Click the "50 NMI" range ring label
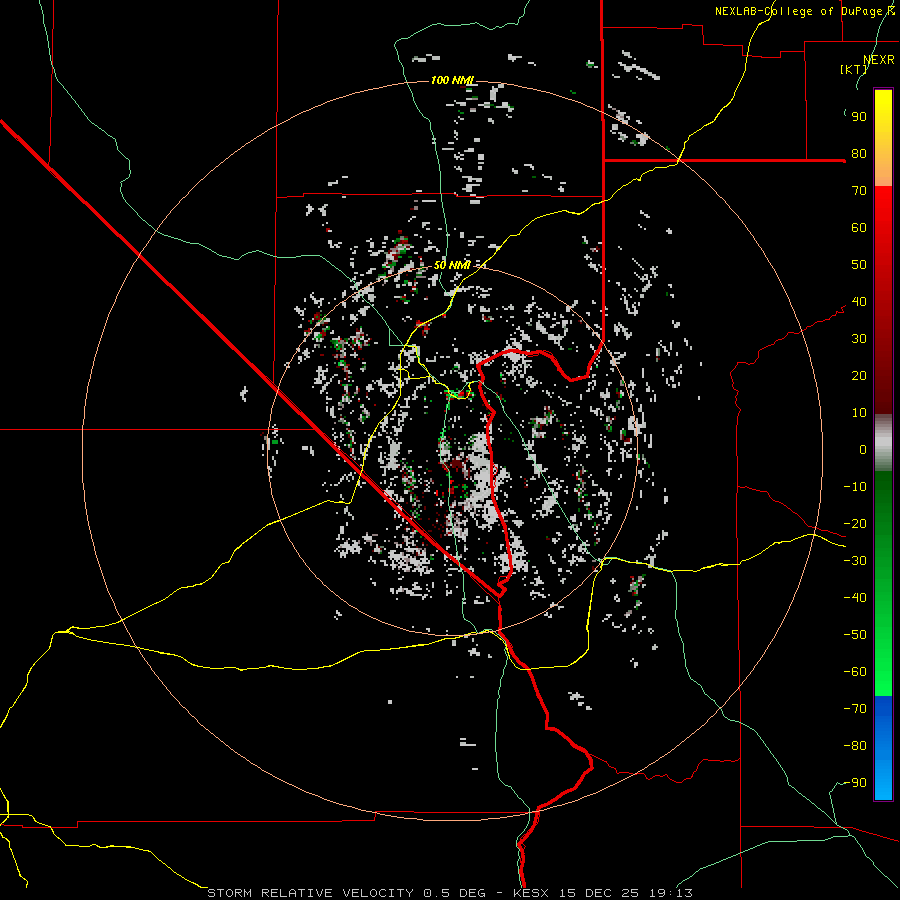900x900 pixels. point(452,265)
